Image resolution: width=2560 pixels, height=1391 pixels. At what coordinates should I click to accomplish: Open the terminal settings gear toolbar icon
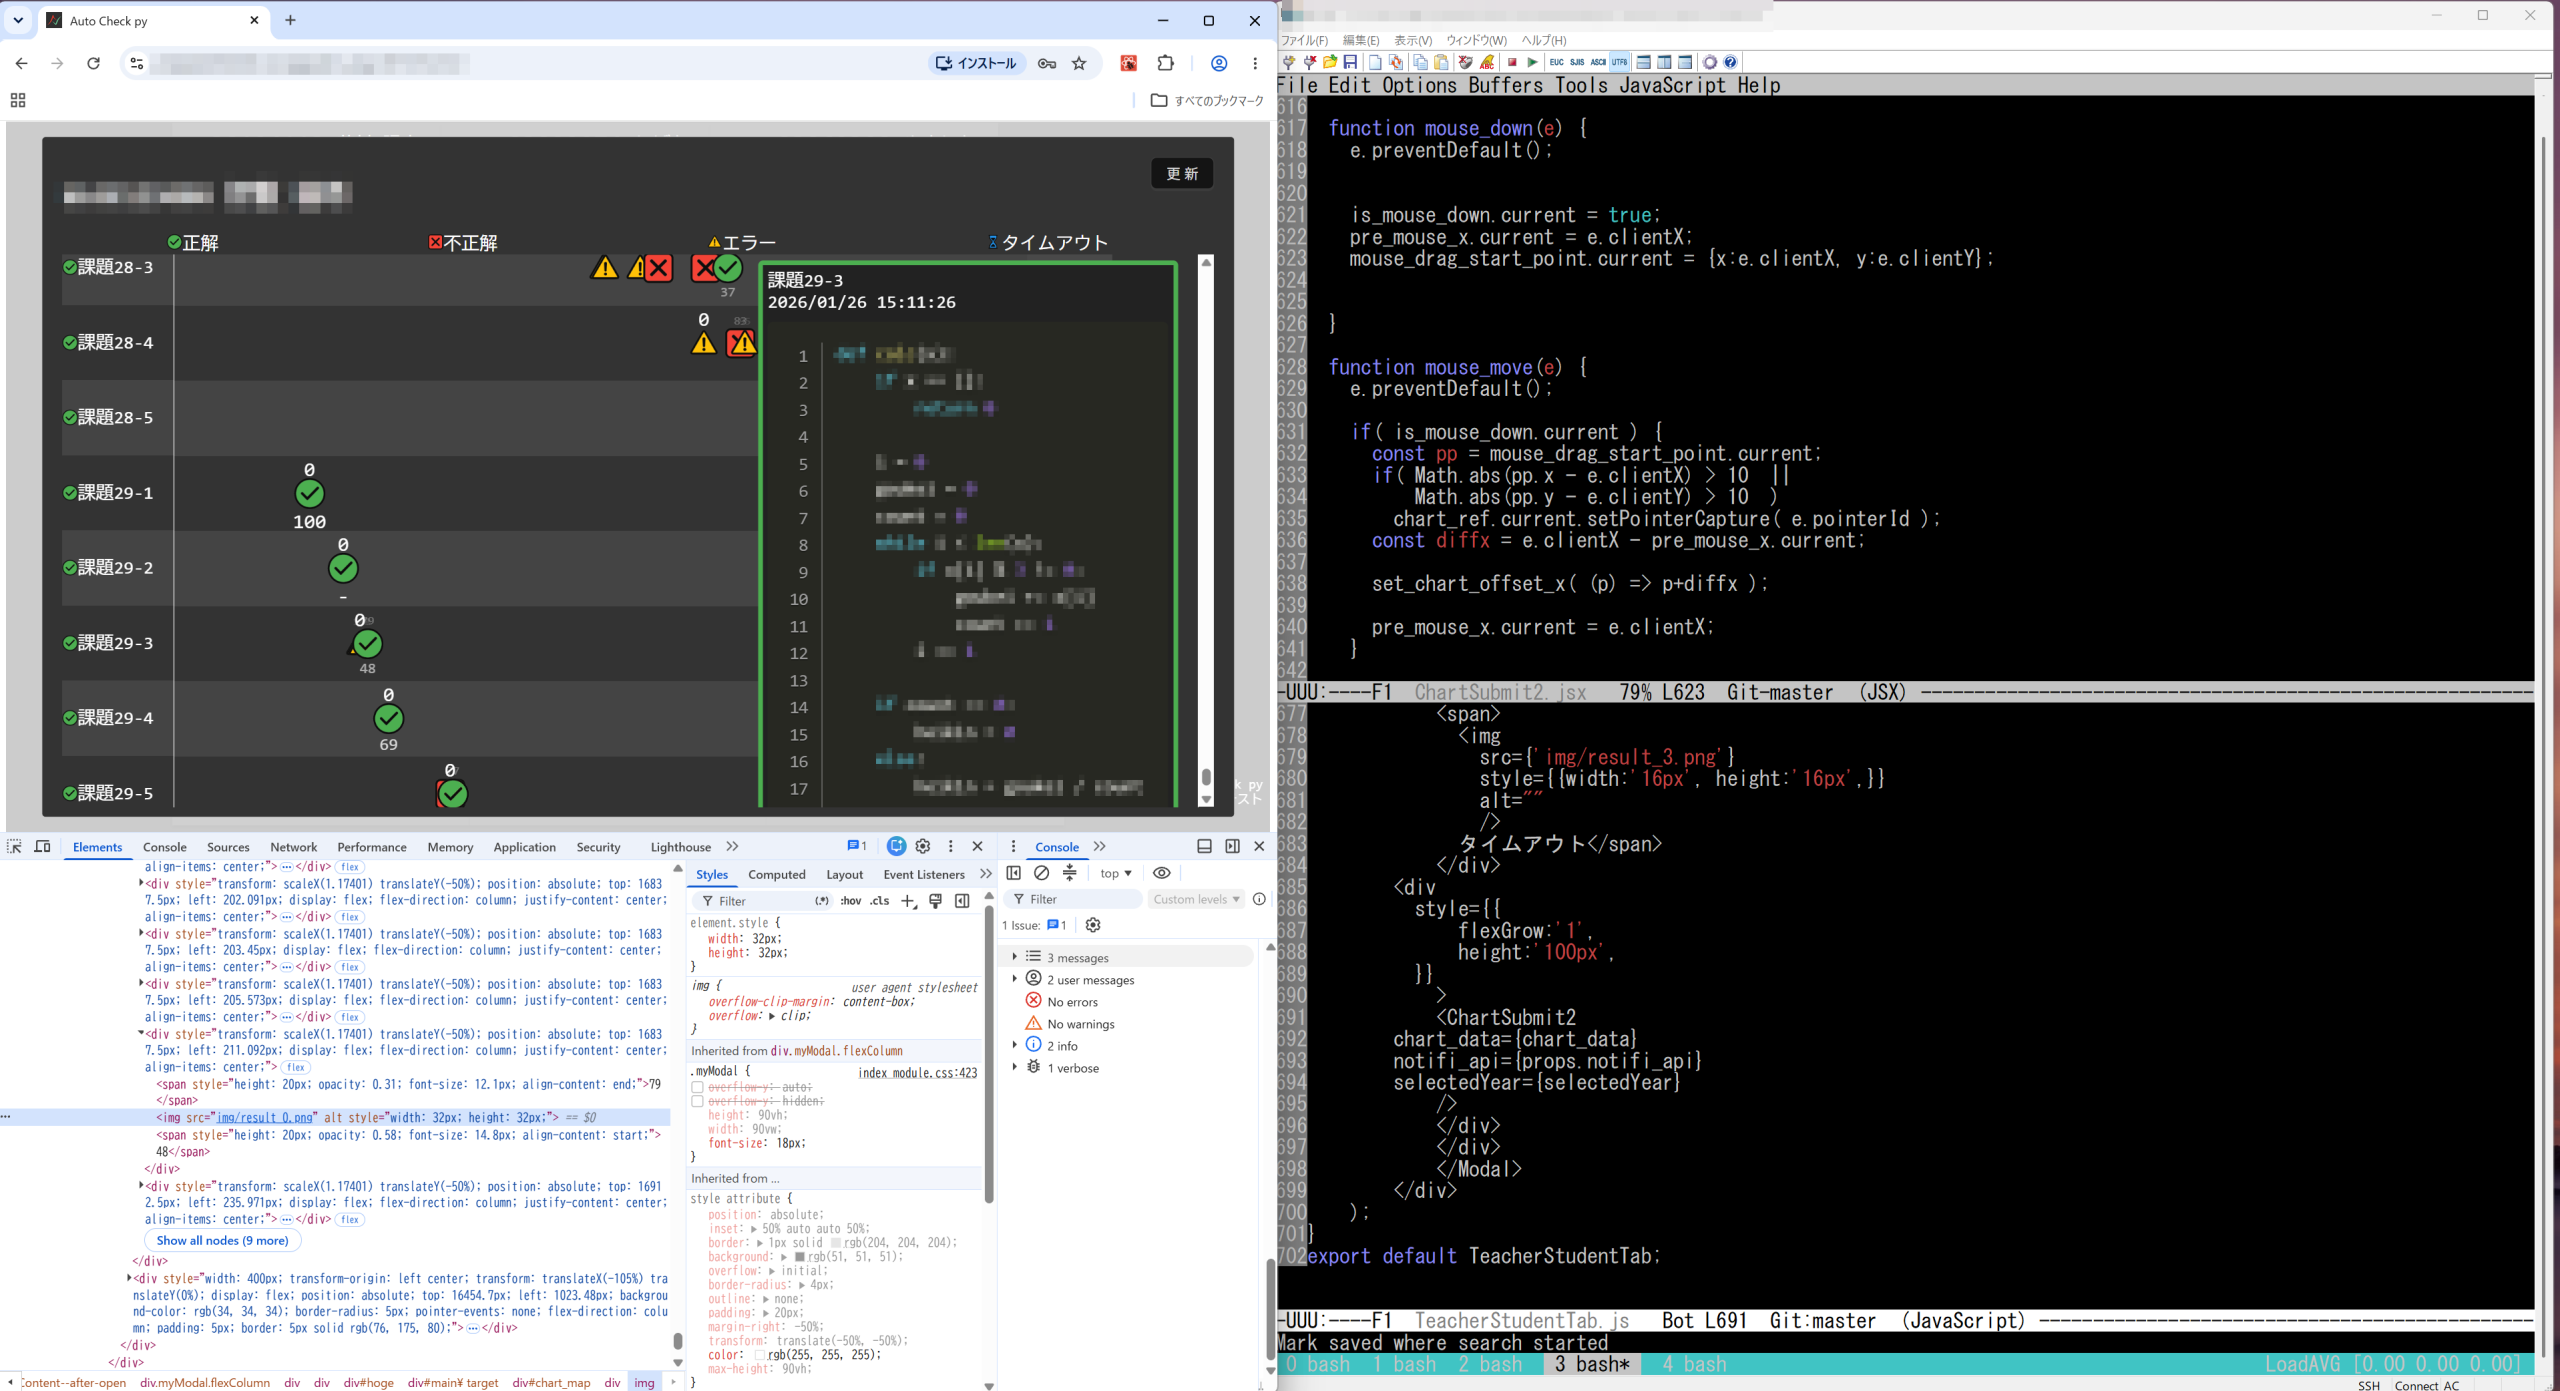pyautogui.click(x=1710, y=62)
